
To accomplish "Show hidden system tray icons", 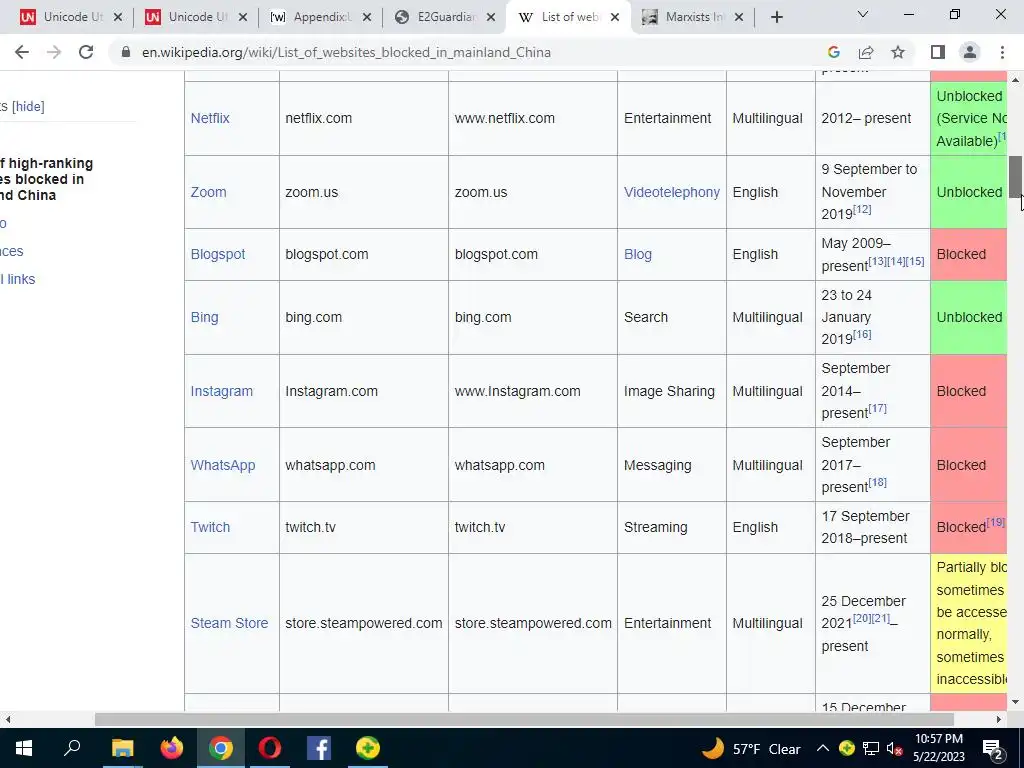I will click(823, 749).
